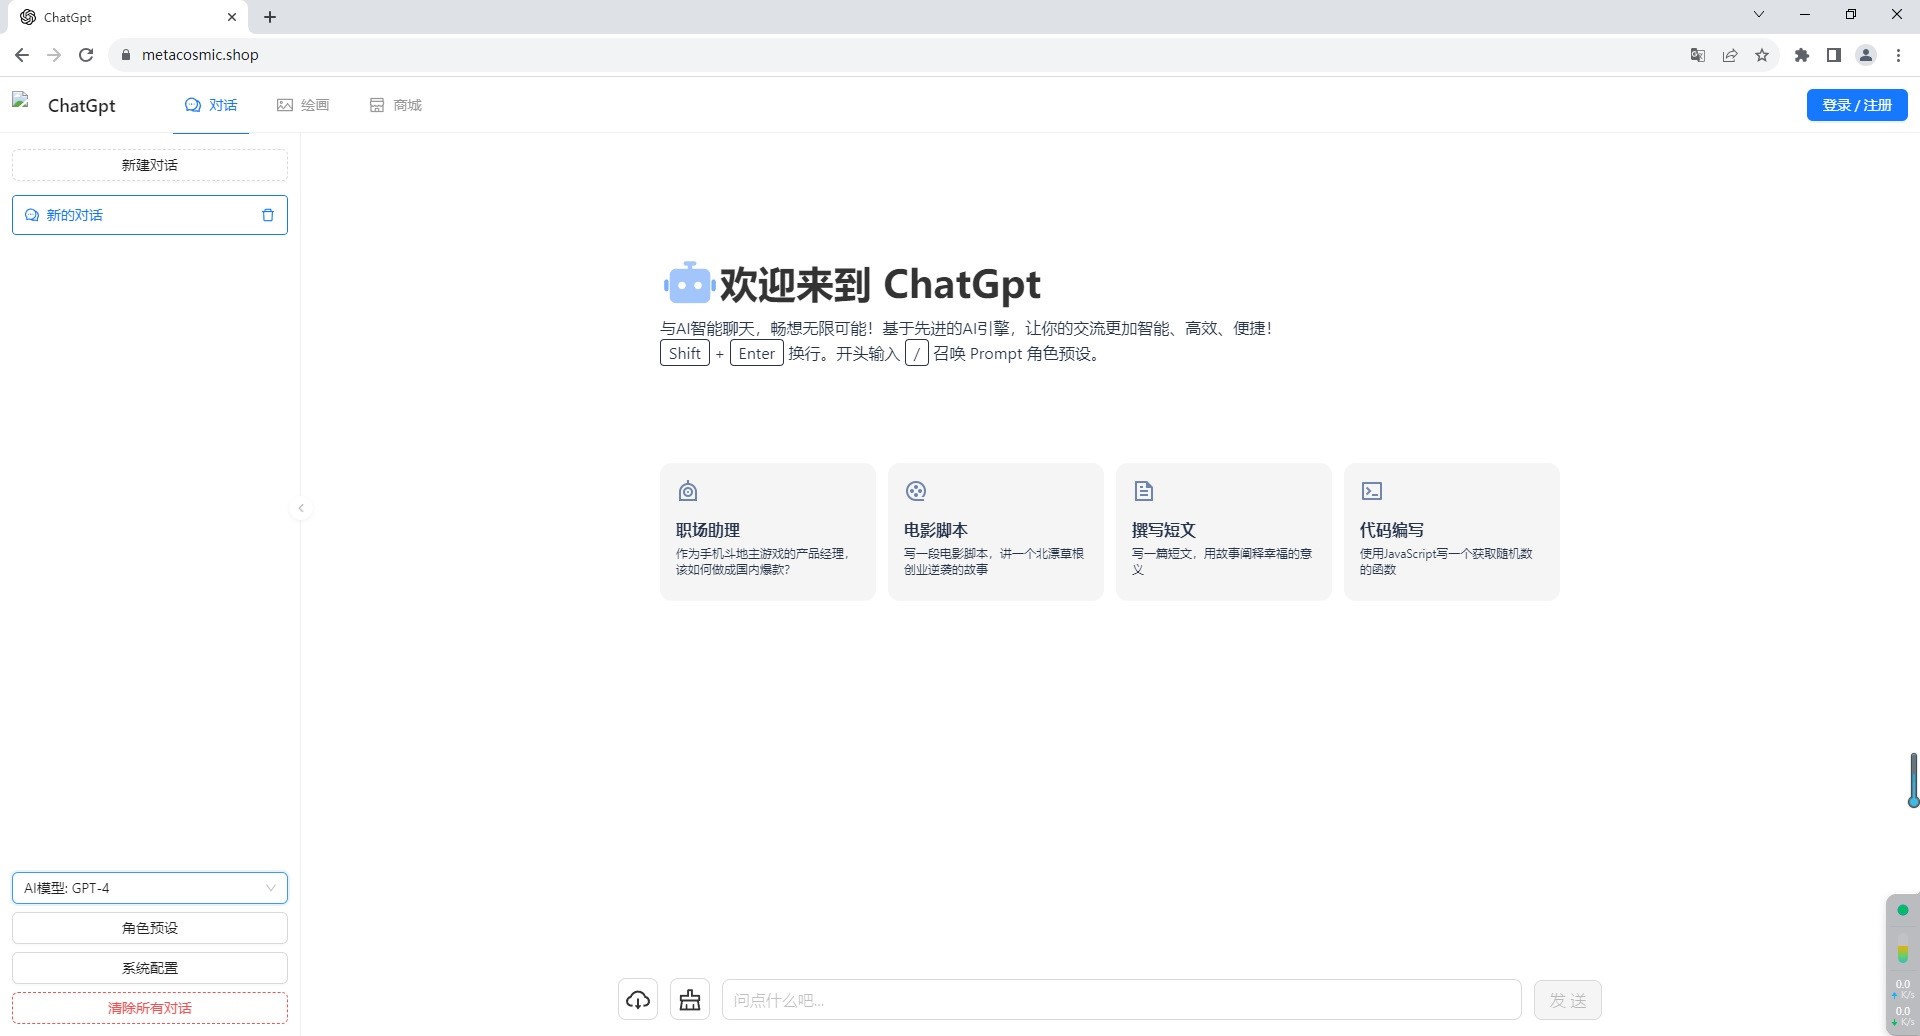Click the robot icon button beside the message input

[690, 999]
